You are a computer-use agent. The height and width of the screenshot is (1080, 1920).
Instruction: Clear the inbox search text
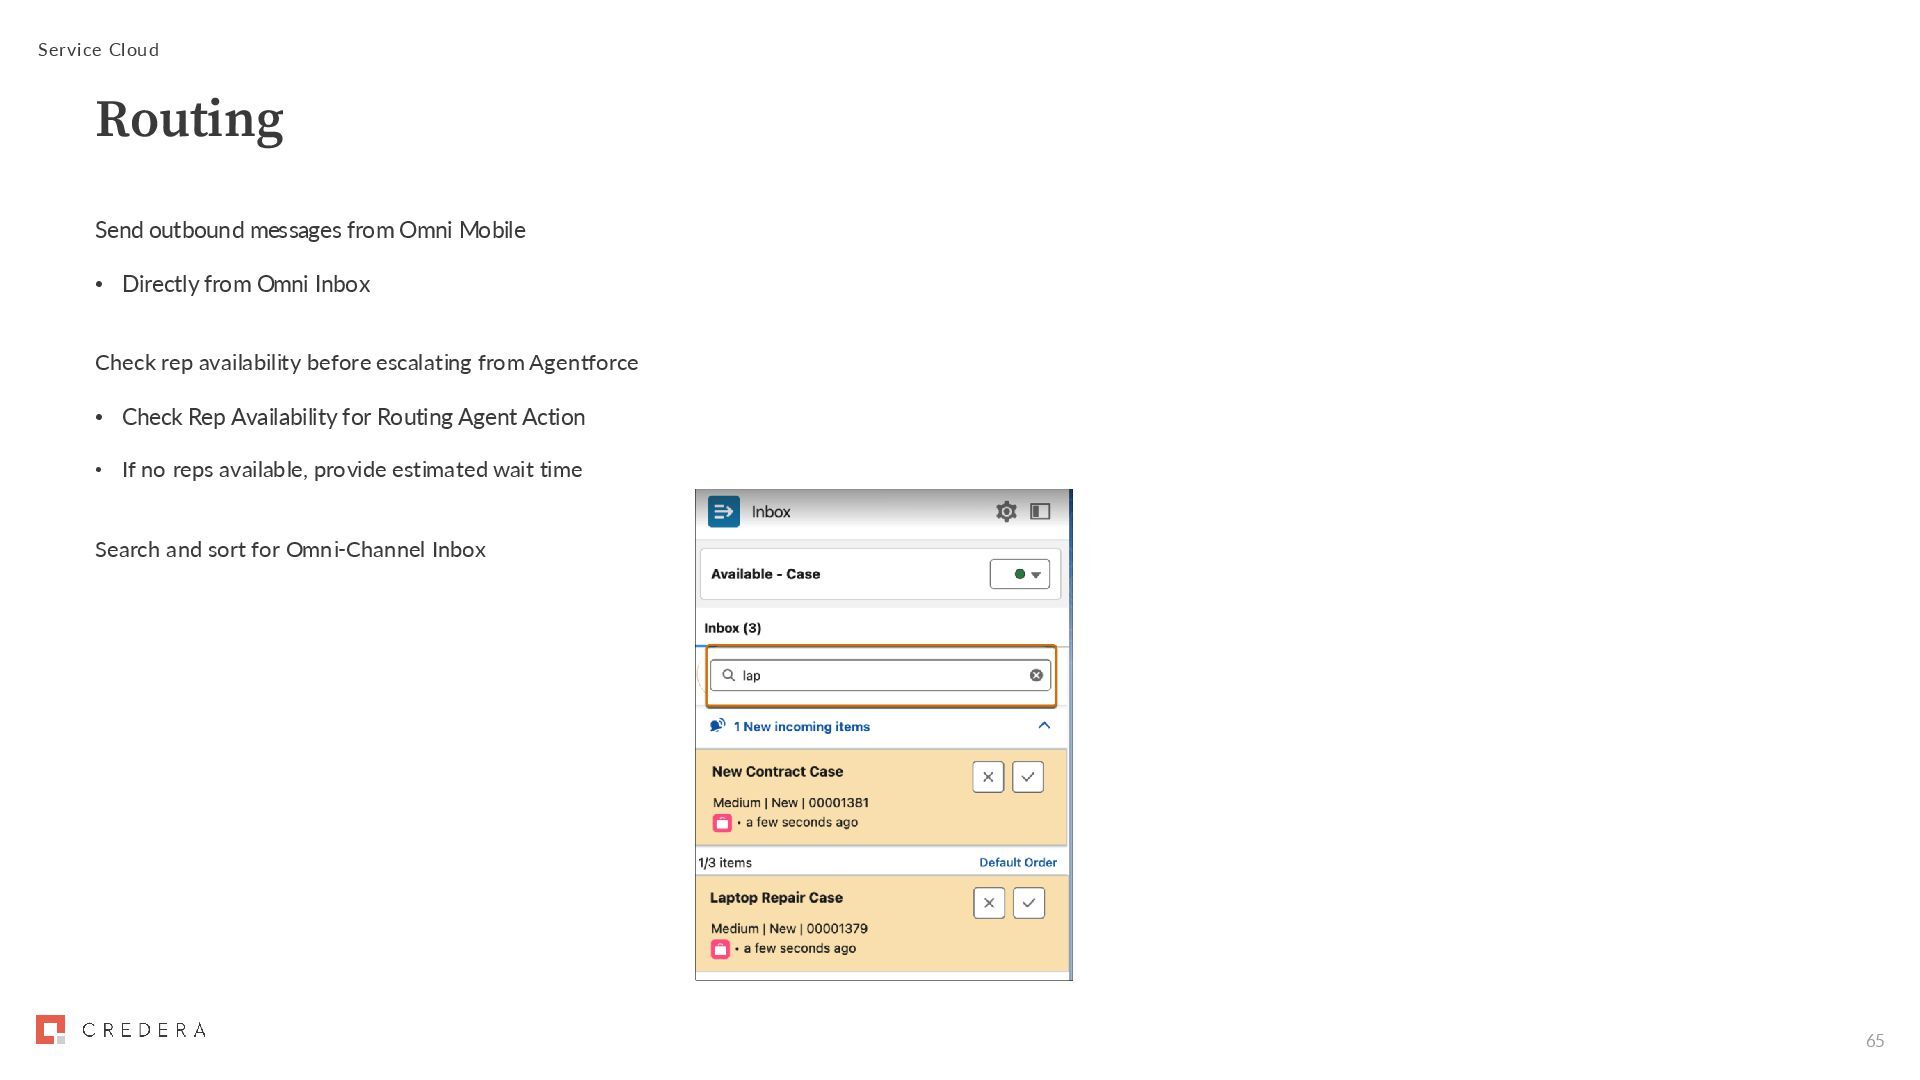[1036, 675]
